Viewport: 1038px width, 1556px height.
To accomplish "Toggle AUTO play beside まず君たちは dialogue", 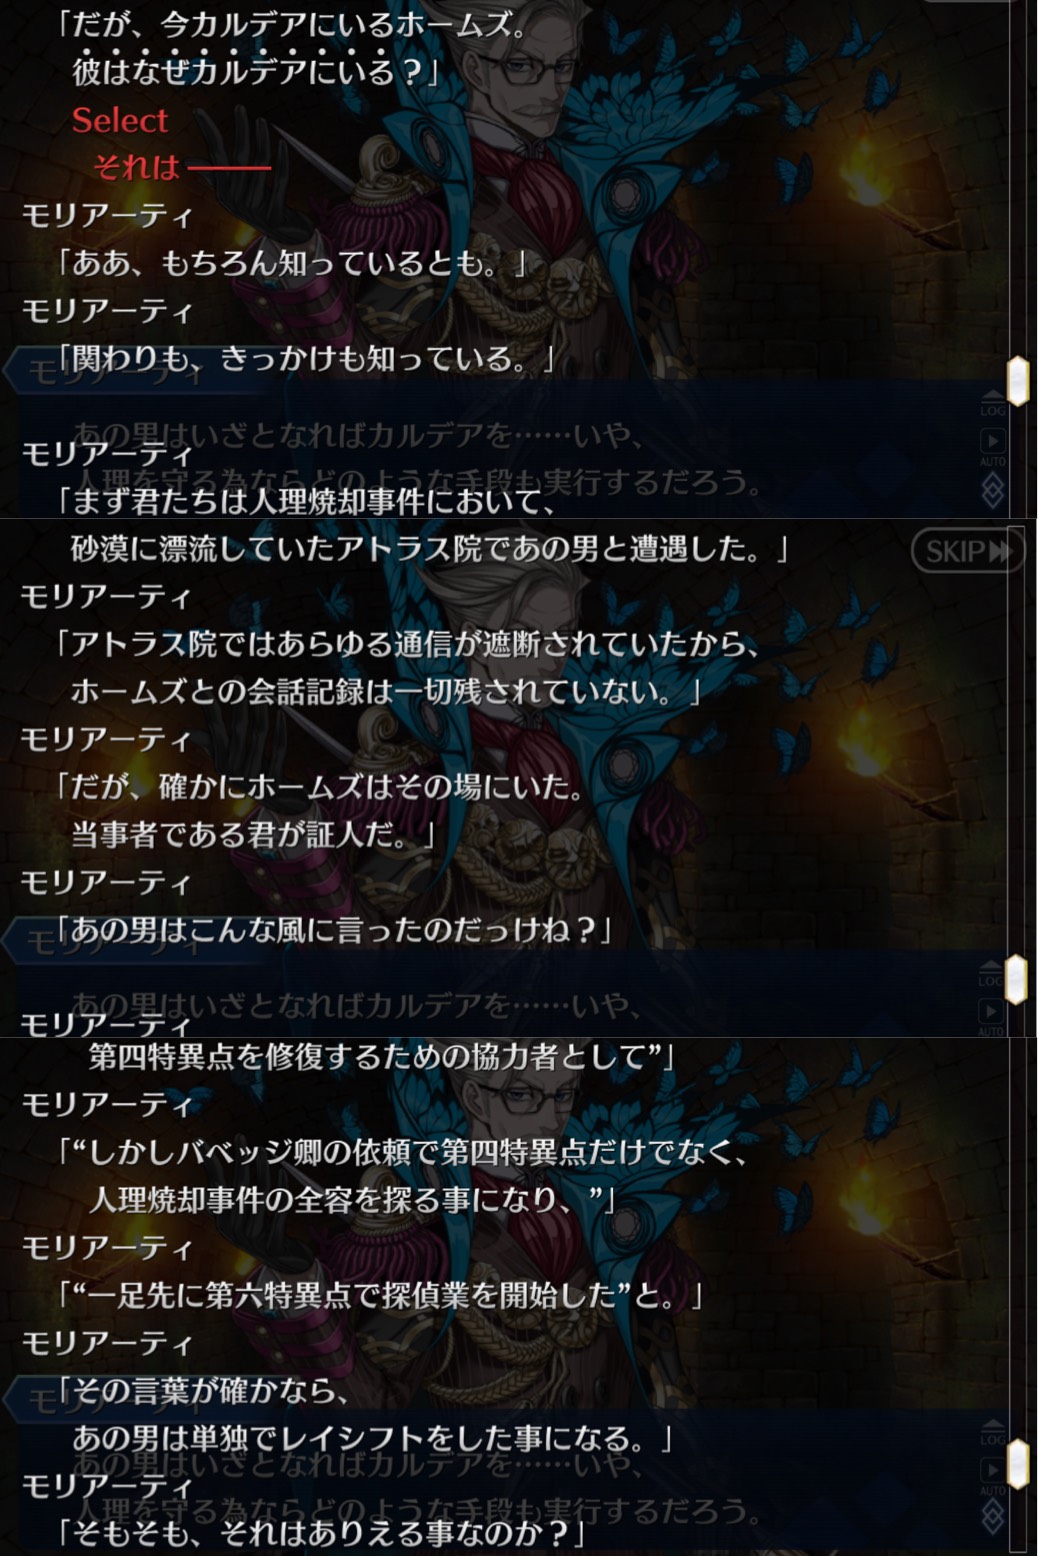I will (992, 447).
